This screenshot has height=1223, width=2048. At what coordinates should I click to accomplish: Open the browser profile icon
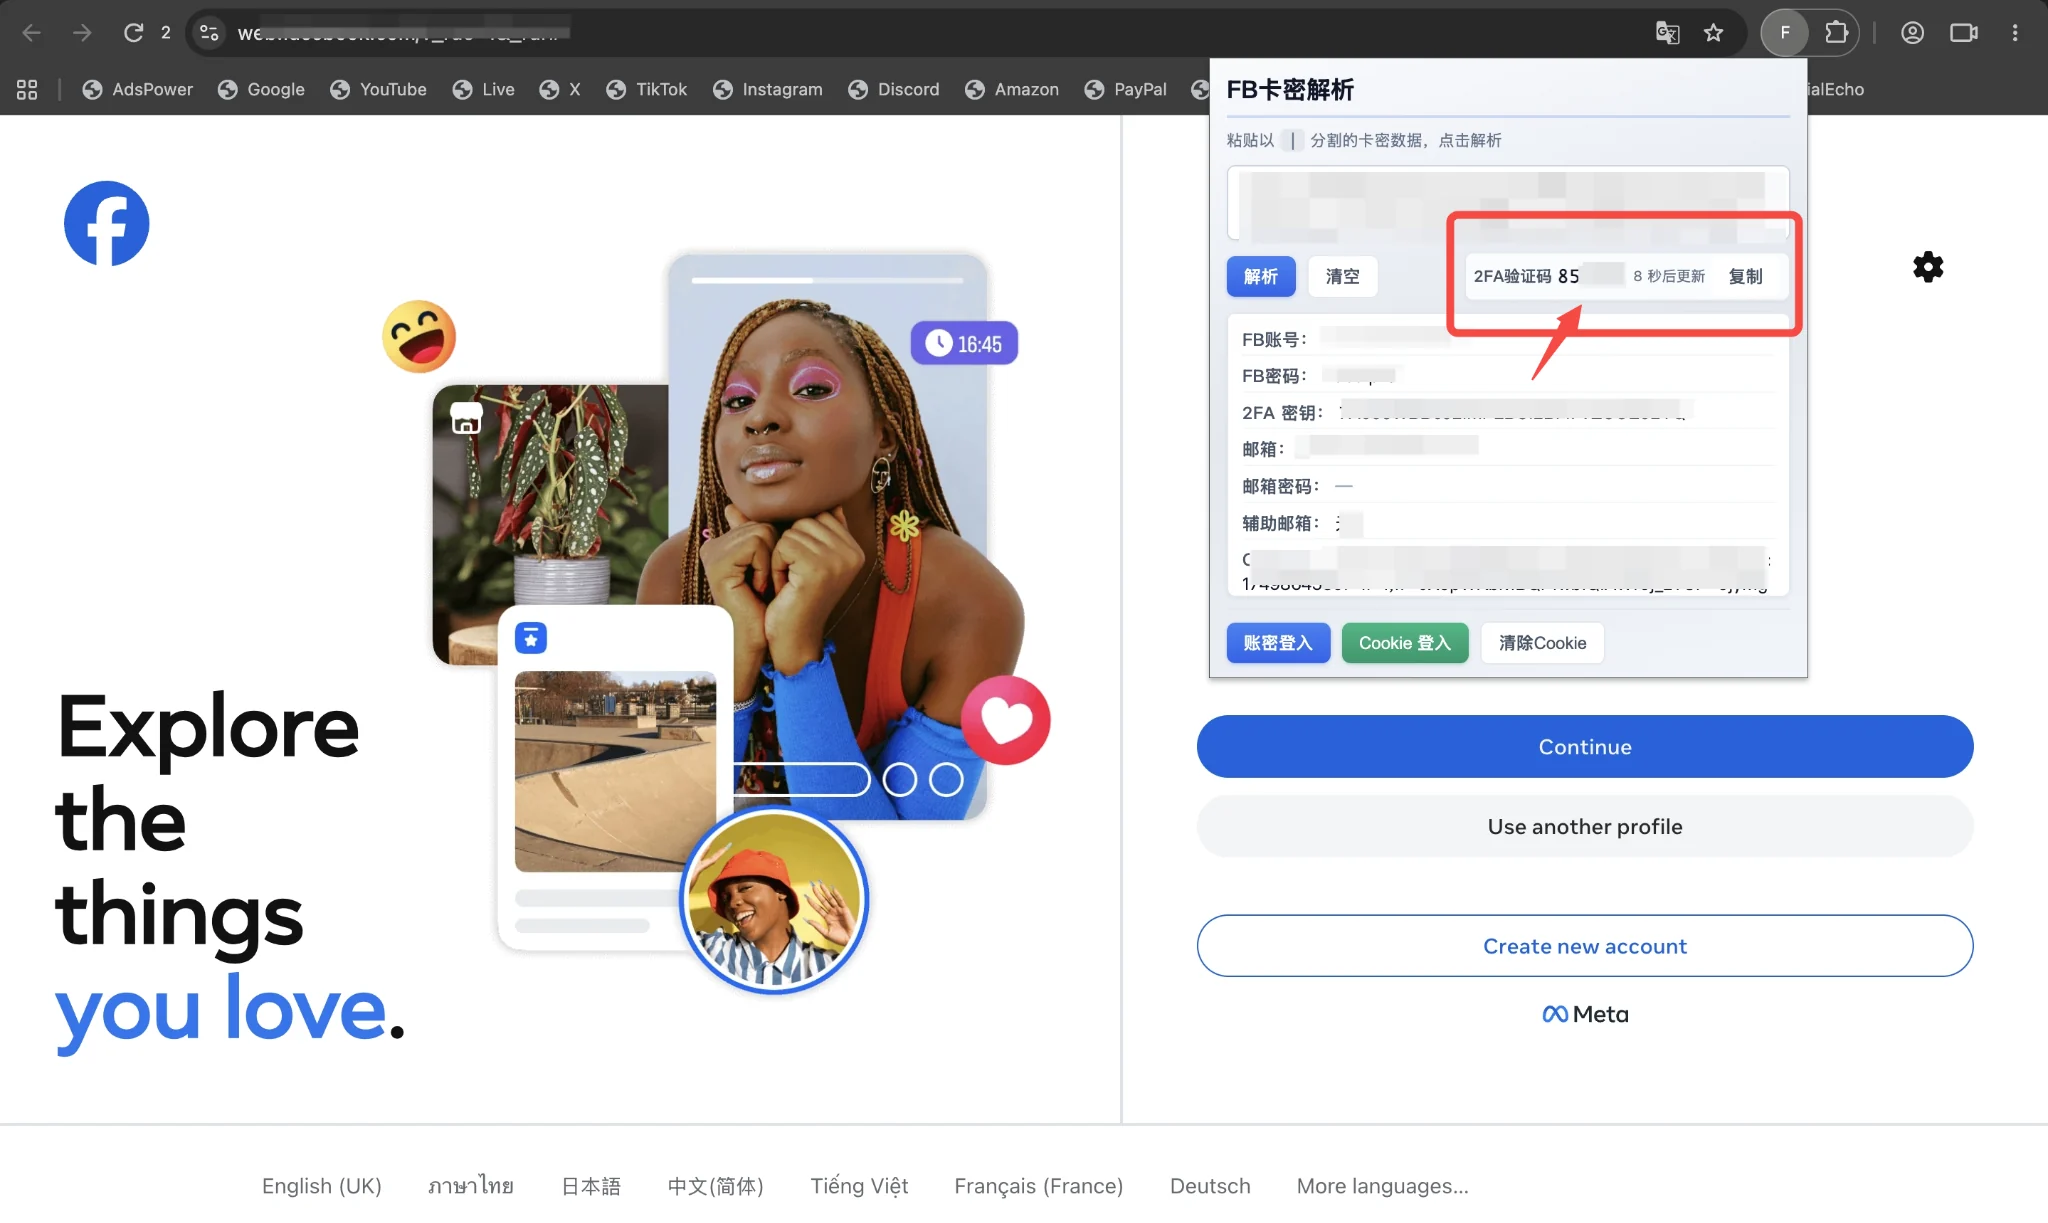(1912, 33)
